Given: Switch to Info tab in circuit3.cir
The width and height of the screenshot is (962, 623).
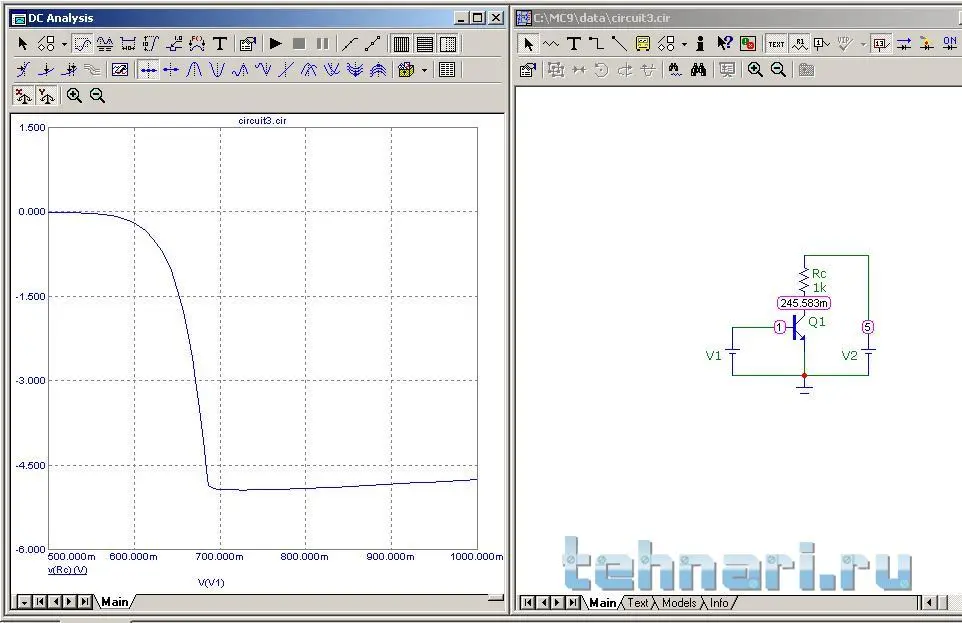Looking at the screenshot, I should click(718, 603).
